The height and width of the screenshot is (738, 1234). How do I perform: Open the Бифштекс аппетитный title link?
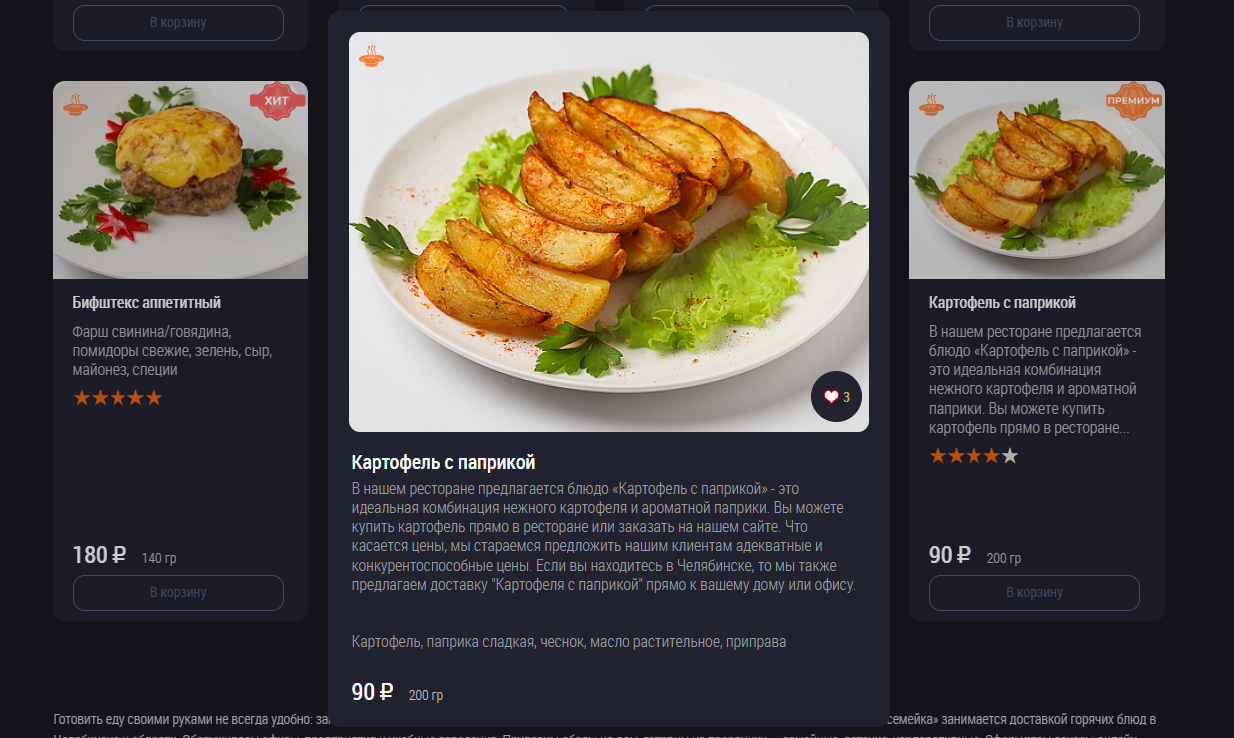(147, 303)
